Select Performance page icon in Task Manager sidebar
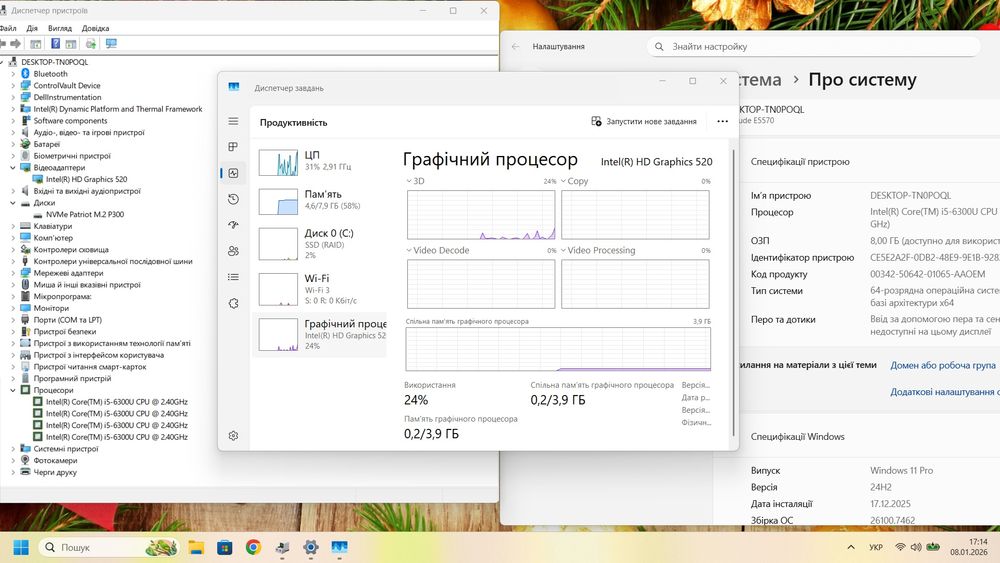1000x563 pixels. point(233,173)
